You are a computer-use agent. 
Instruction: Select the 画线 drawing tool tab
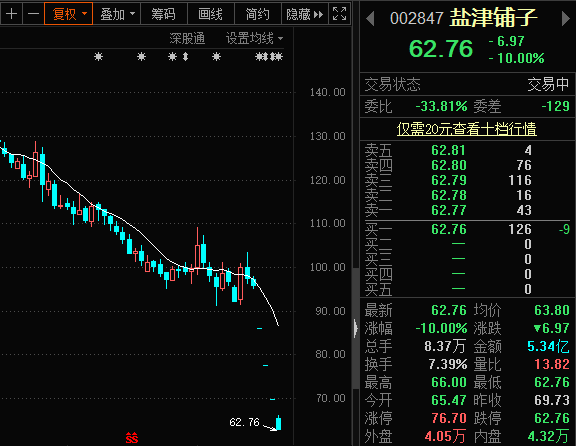(x=210, y=14)
